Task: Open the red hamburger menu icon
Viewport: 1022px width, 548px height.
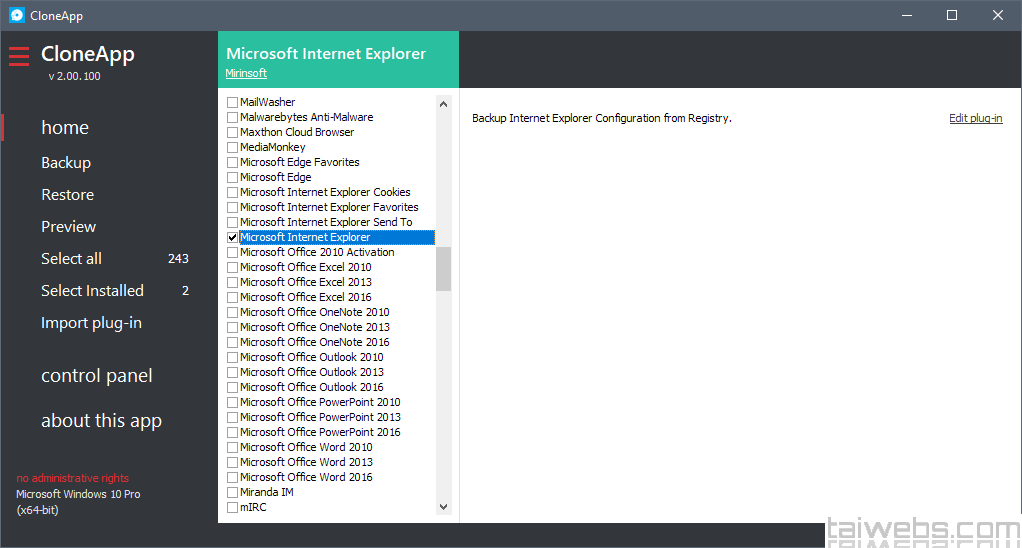Action: click(x=19, y=56)
